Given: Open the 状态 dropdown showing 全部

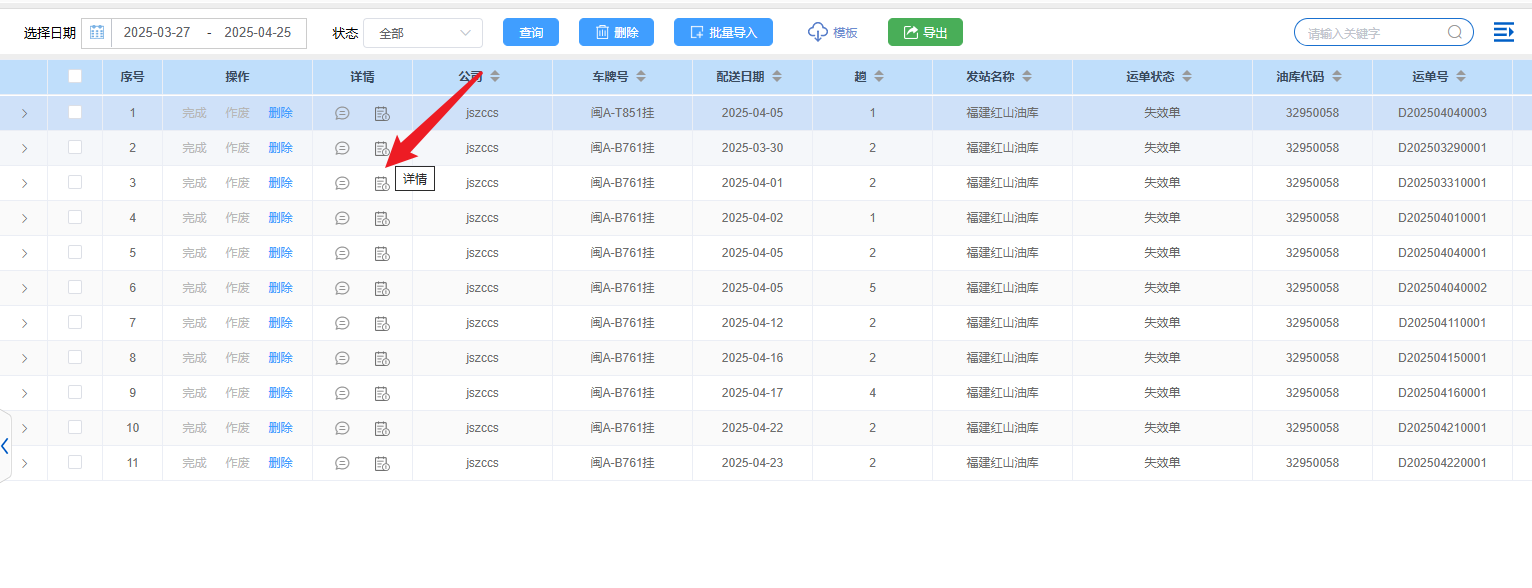Looking at the screenshot, I should (422, 33).
